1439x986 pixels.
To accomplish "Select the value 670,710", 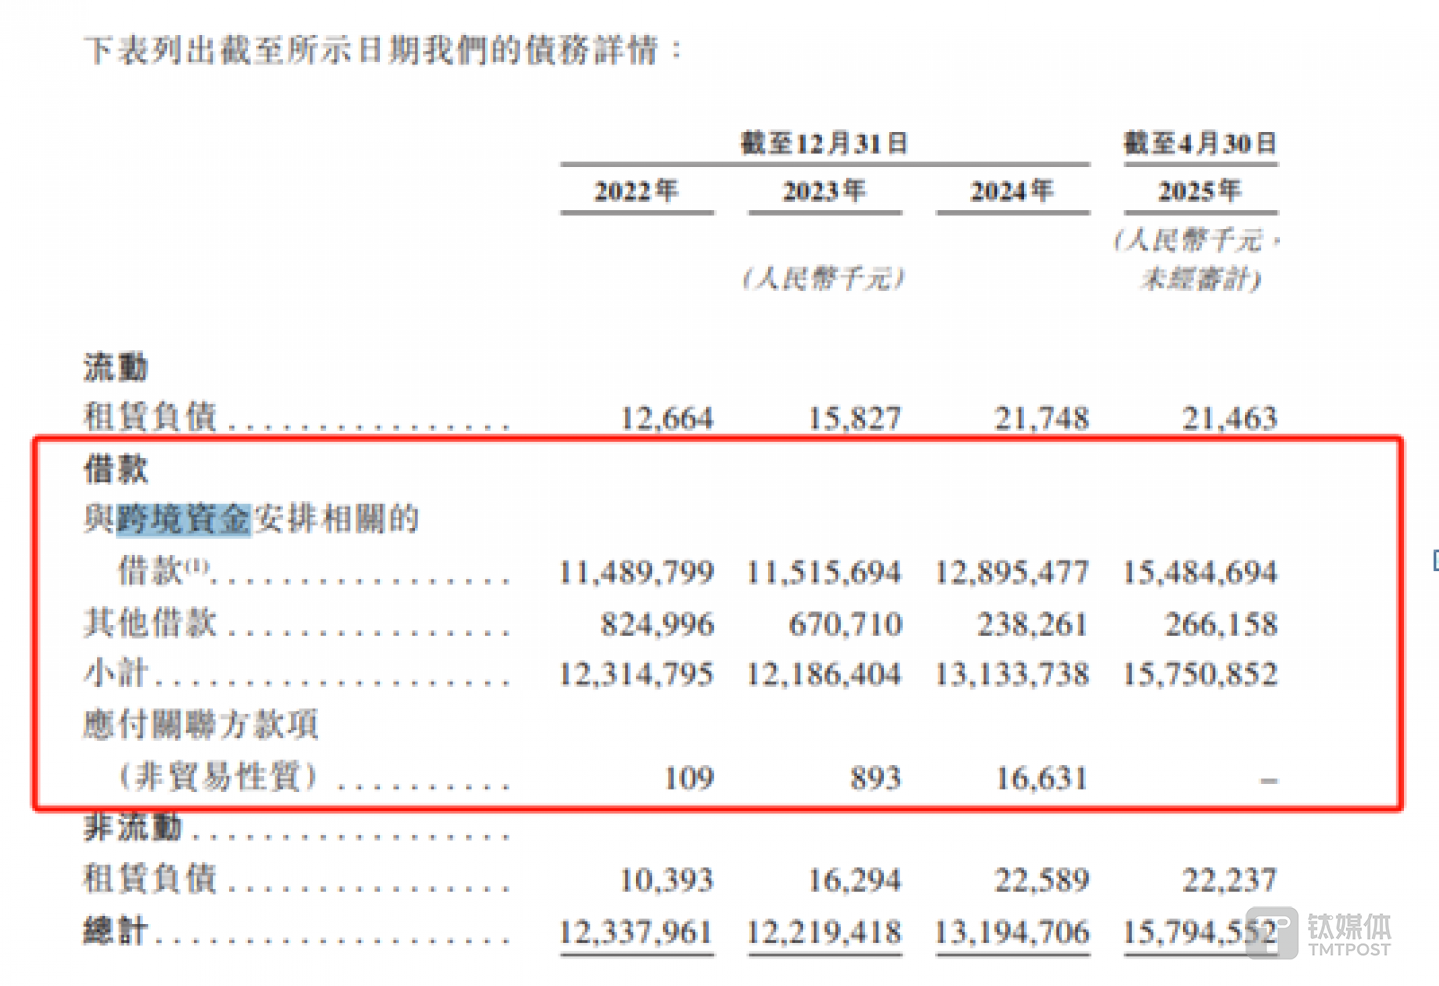I will coord(845,625).
